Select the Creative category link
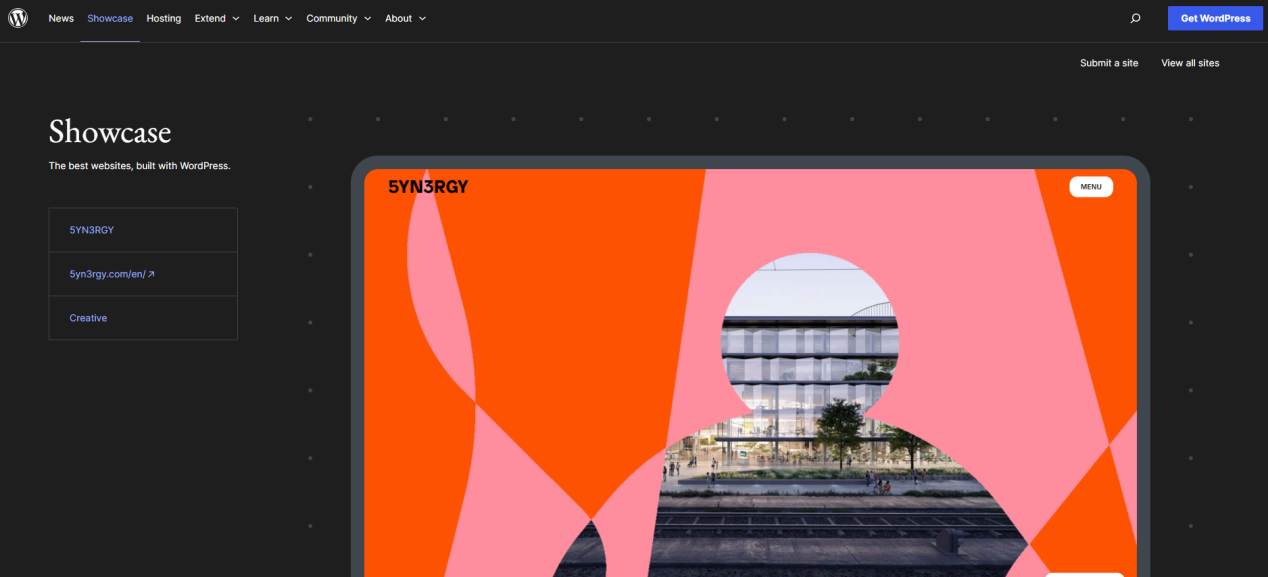The width and height of the screenshot is (1268, 577). [x=88, y=318]
